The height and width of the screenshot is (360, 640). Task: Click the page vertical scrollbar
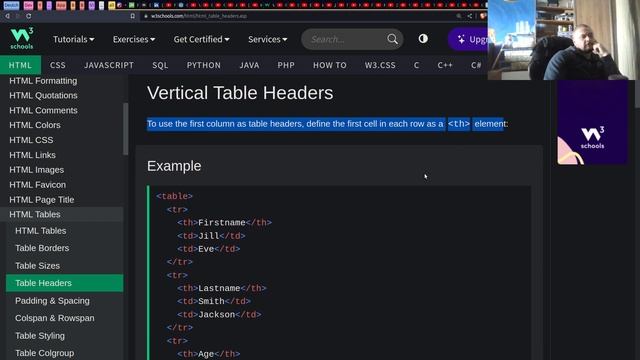pos(637,94)
